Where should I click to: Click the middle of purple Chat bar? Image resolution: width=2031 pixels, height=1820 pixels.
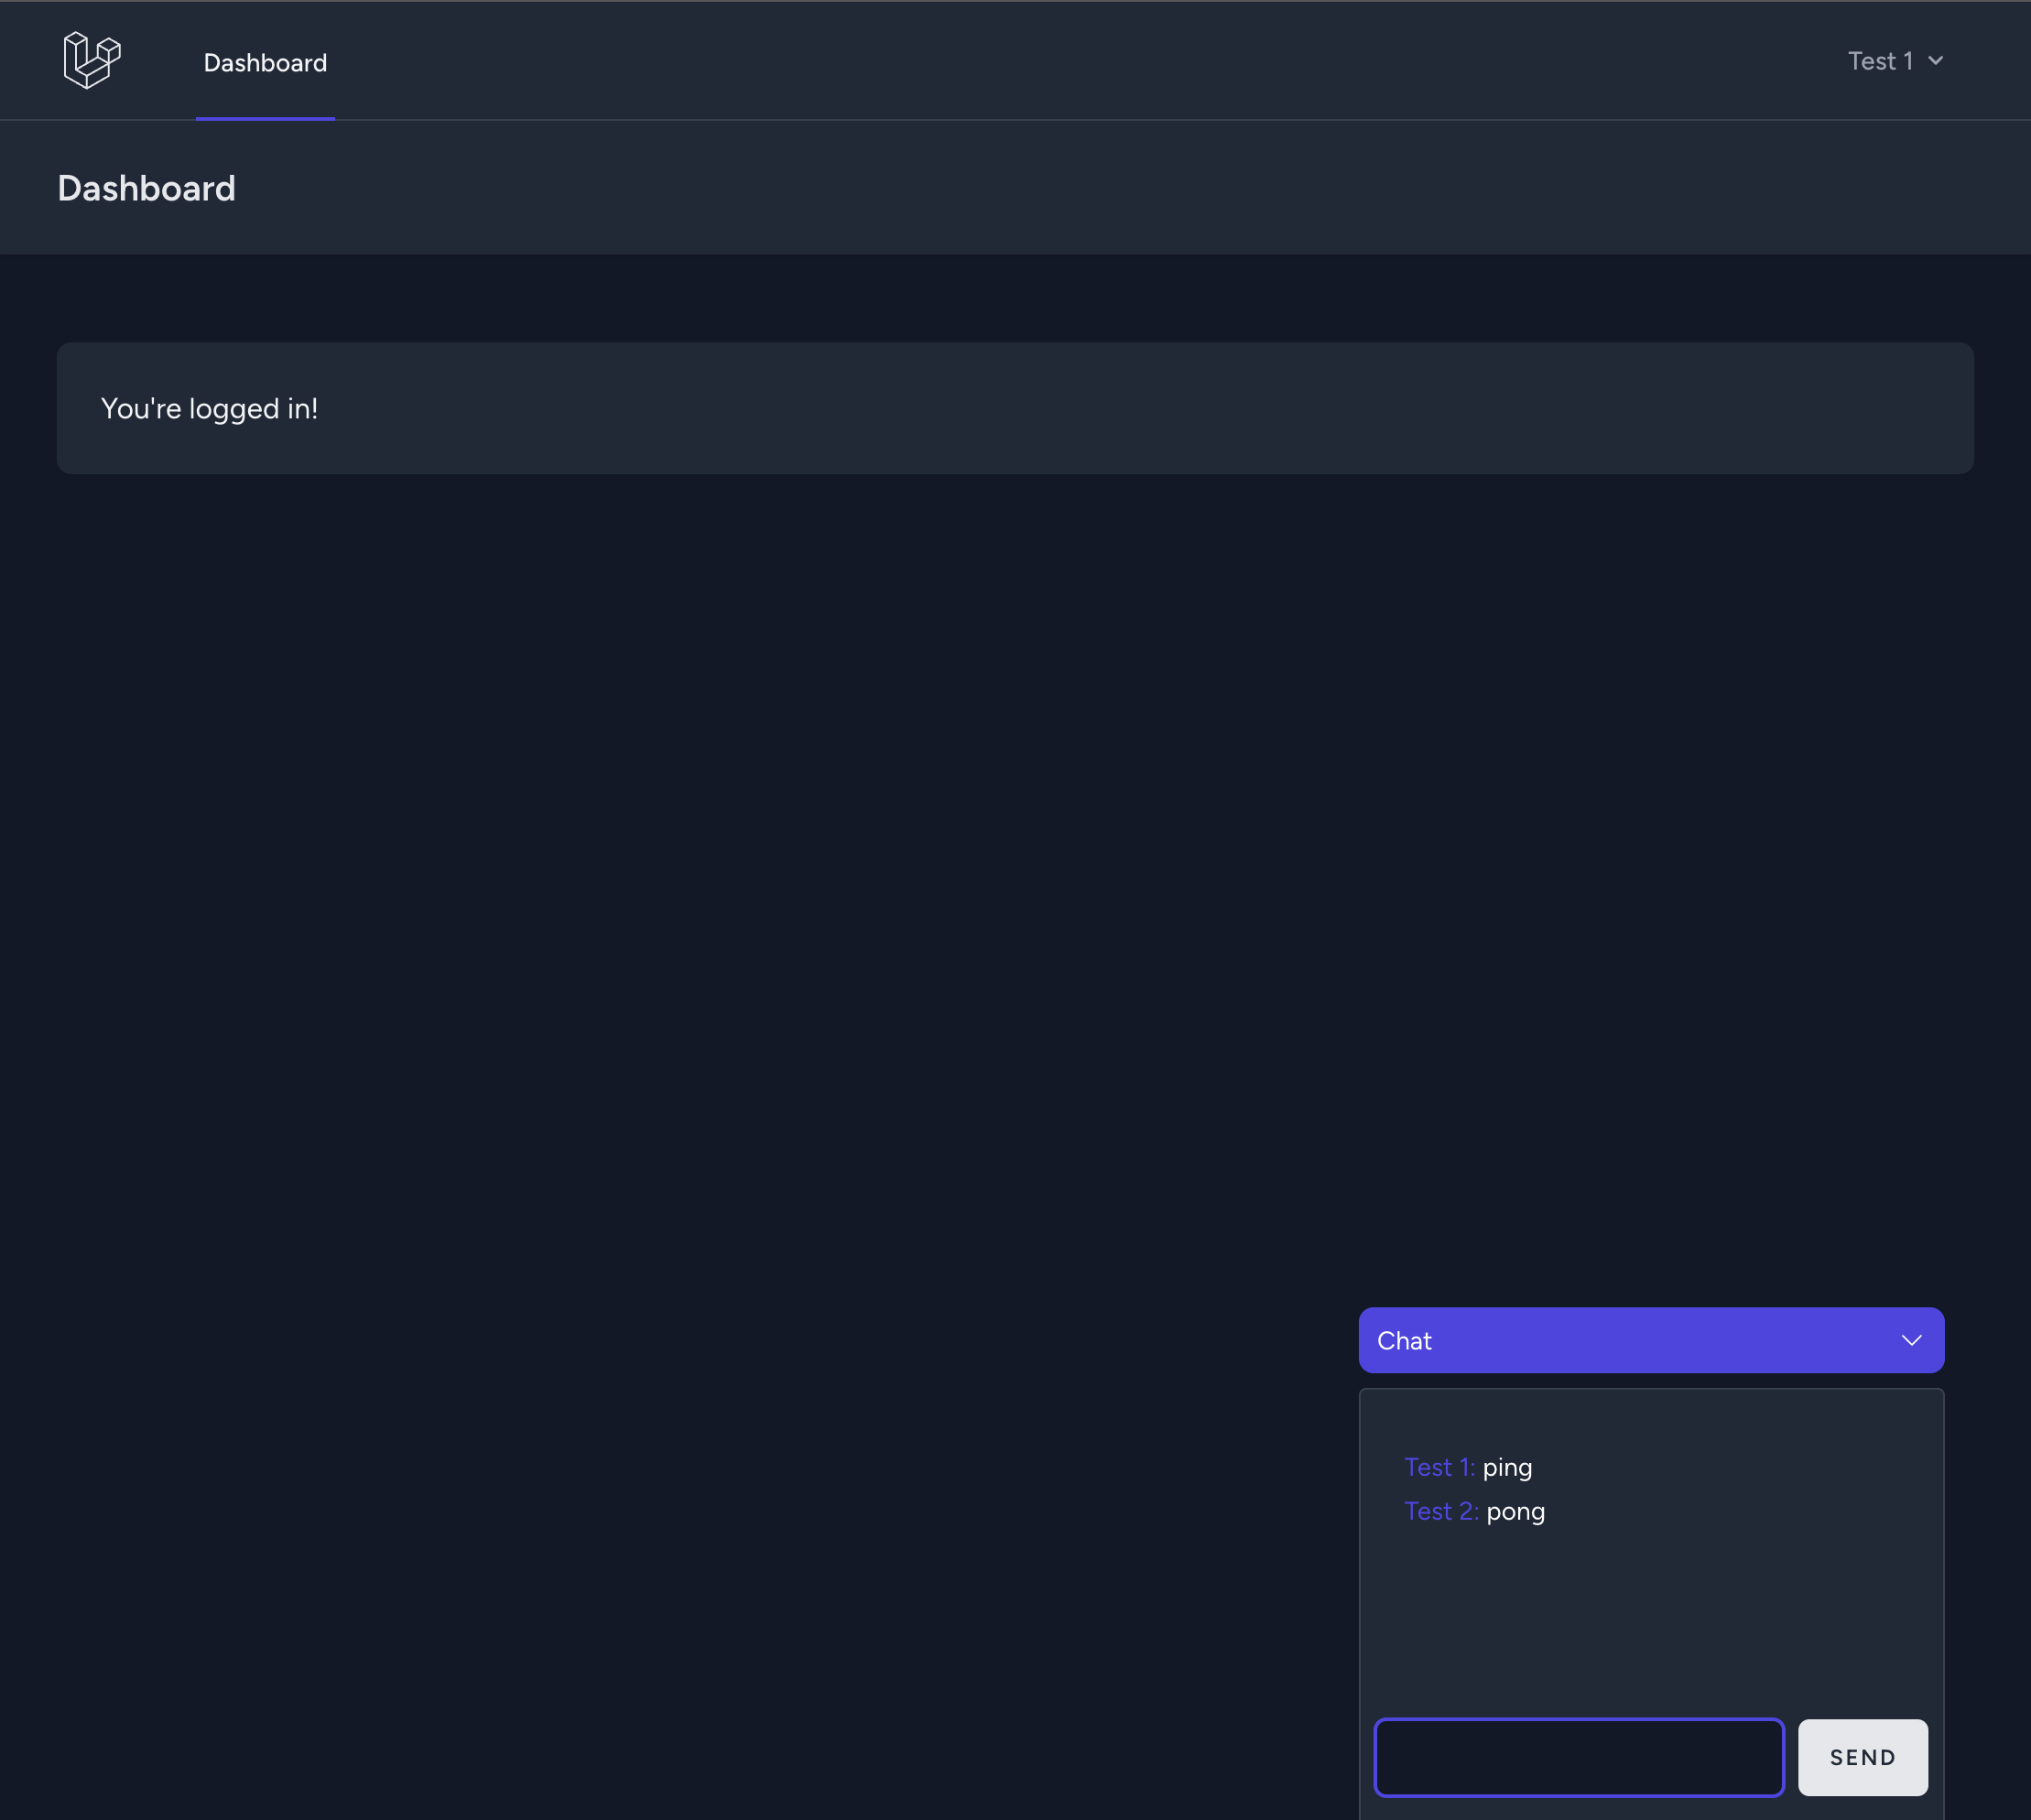[x=1650, y=1340]
